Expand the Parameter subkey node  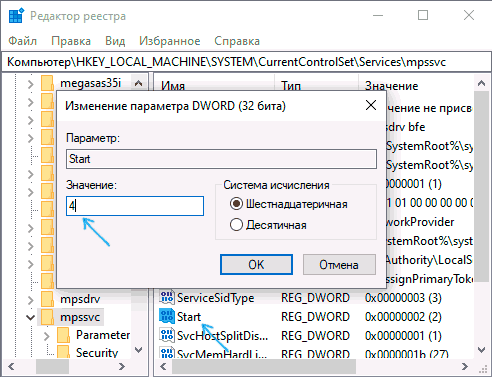47,336
